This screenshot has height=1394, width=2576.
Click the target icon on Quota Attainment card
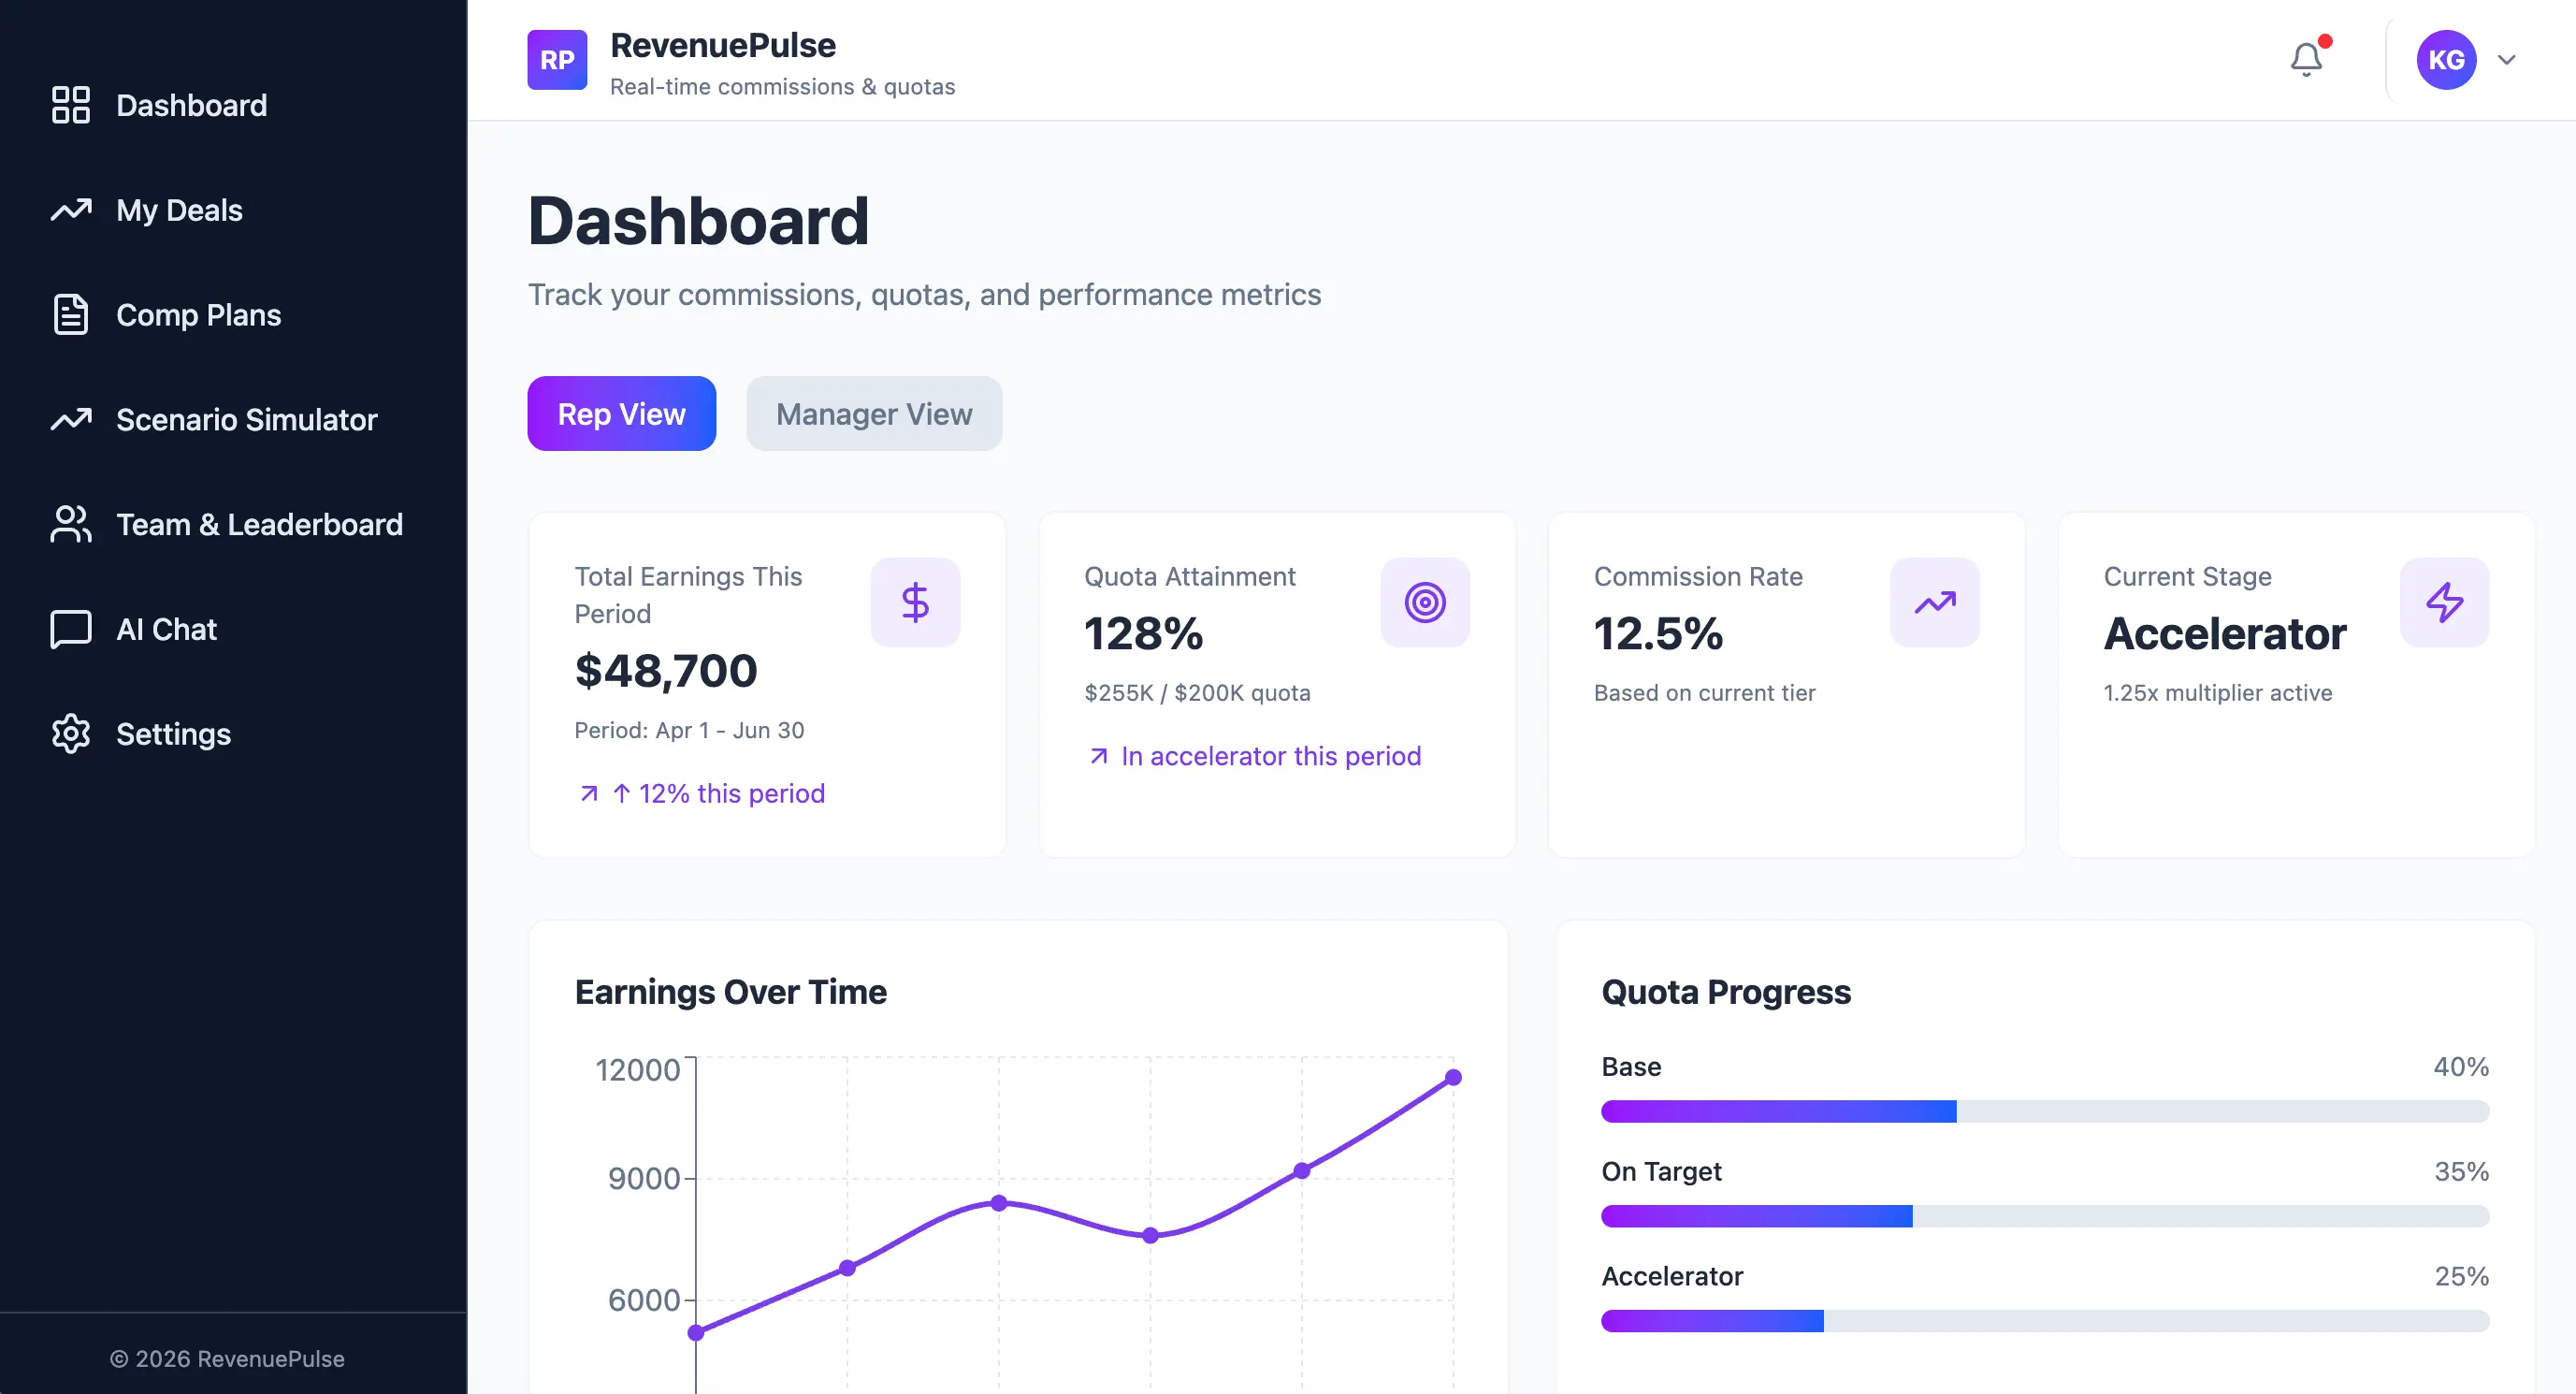pyautogui.click(x=1425, y=602)
